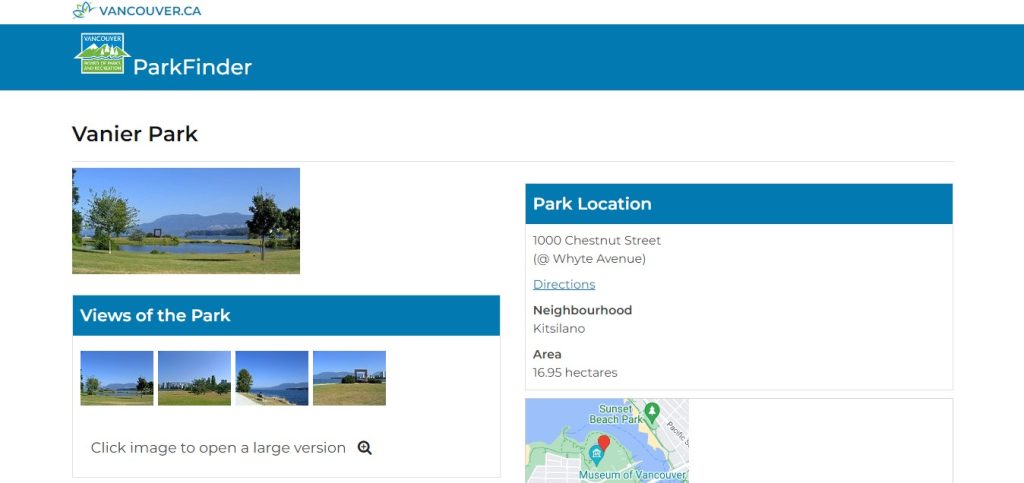
Task: Open the first park thumbnail with pond
Action: click(117, 378)
